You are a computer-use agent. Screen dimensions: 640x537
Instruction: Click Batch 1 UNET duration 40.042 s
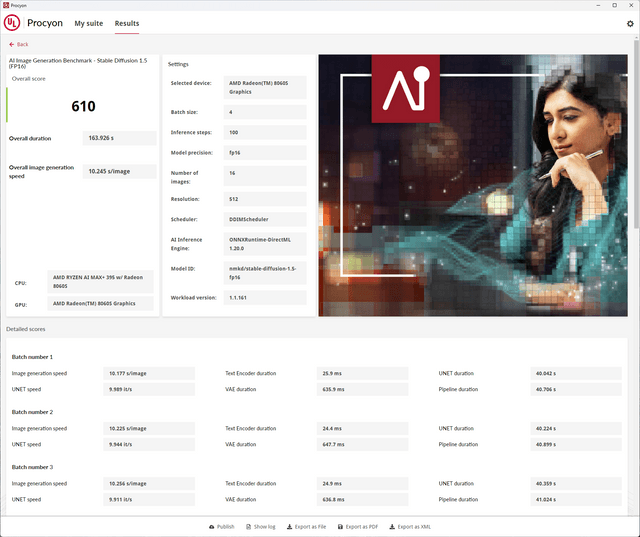(576, 373)
